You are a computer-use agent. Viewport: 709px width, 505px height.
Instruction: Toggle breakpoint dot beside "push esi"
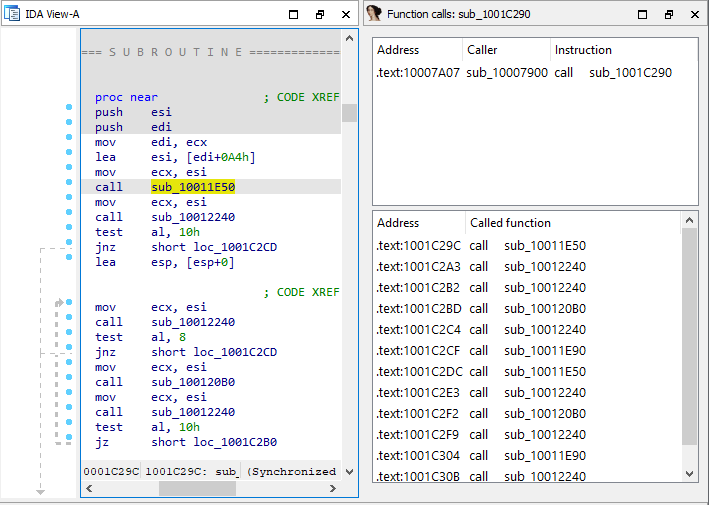(68, 107)
